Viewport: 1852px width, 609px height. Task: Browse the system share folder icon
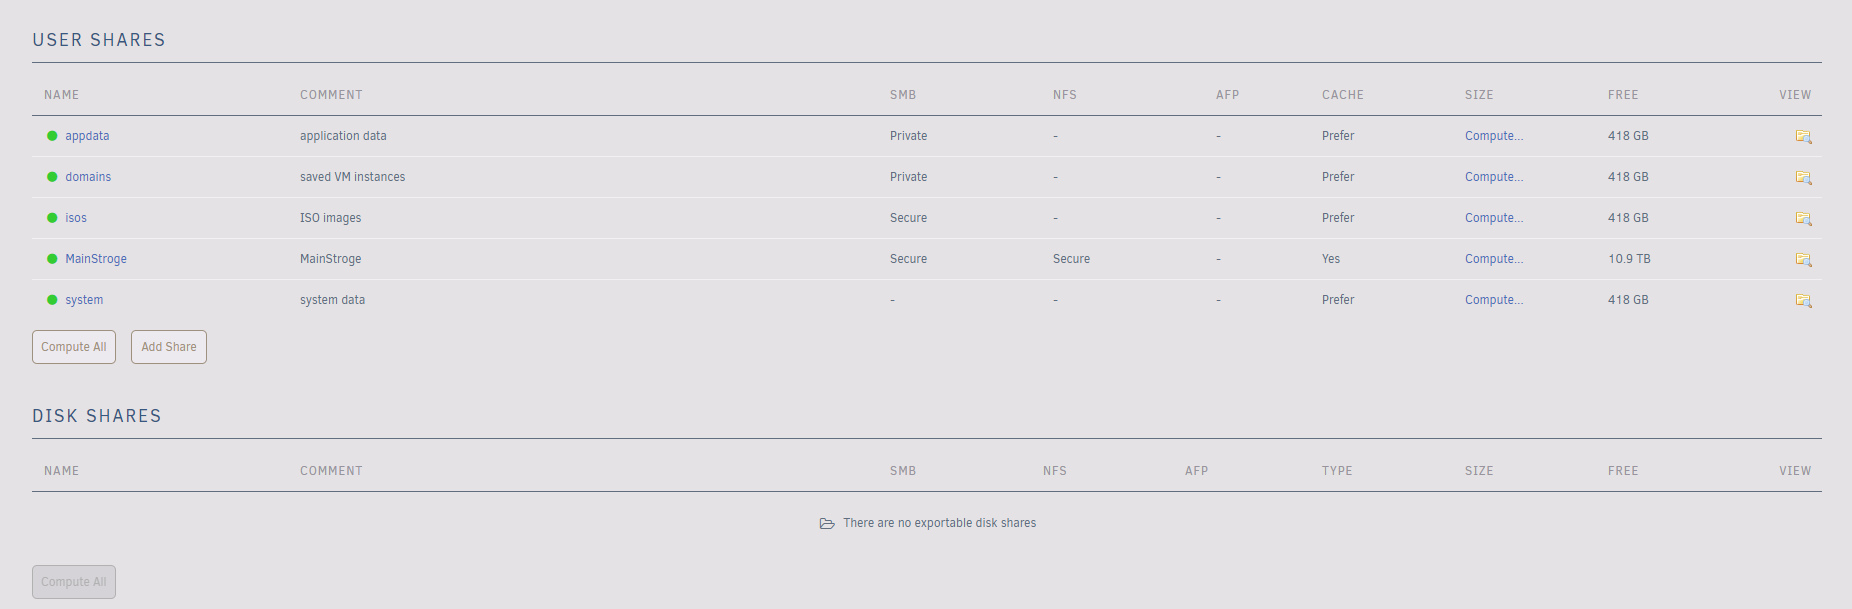pyautogui.click(x=1803, y=301)
